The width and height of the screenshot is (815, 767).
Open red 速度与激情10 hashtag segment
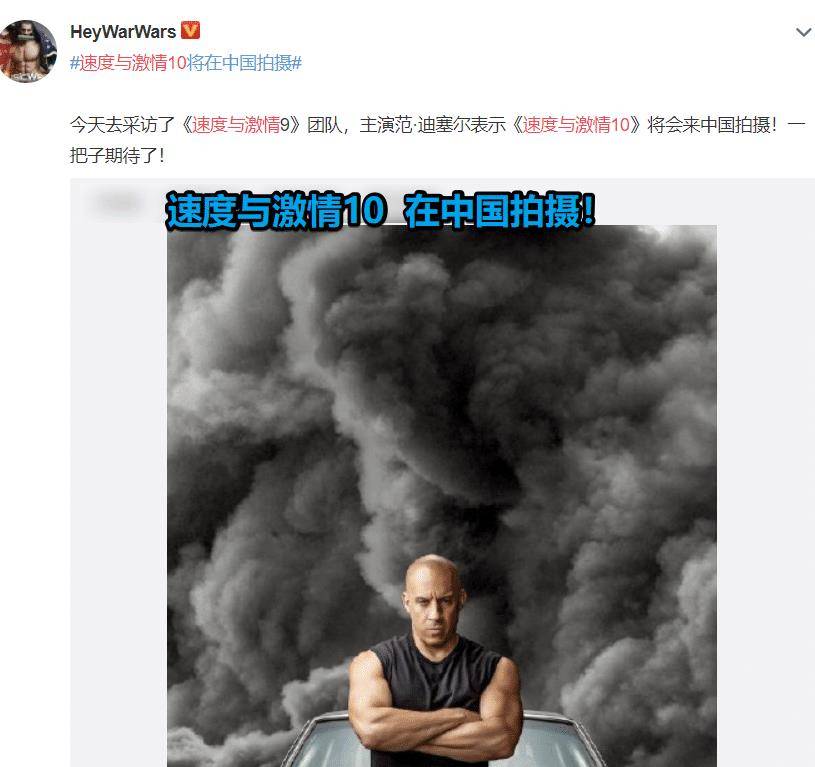[x=133, y=63]
